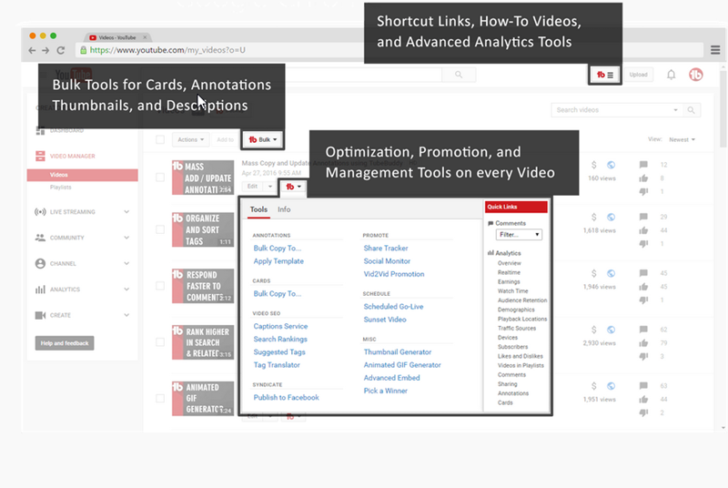Viewport: 728px width, 488px height.
Task: Open the Chrome hamburger menu icon
Action: pos(714,50)
